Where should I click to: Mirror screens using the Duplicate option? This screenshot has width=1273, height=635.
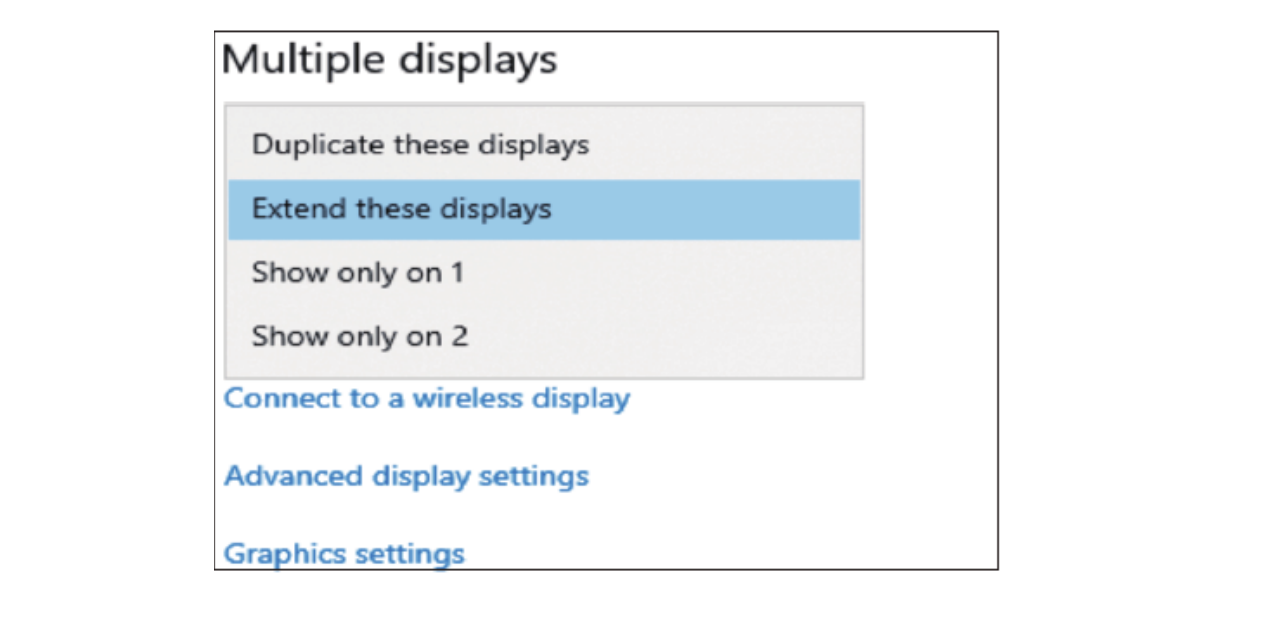pos(544,145)
